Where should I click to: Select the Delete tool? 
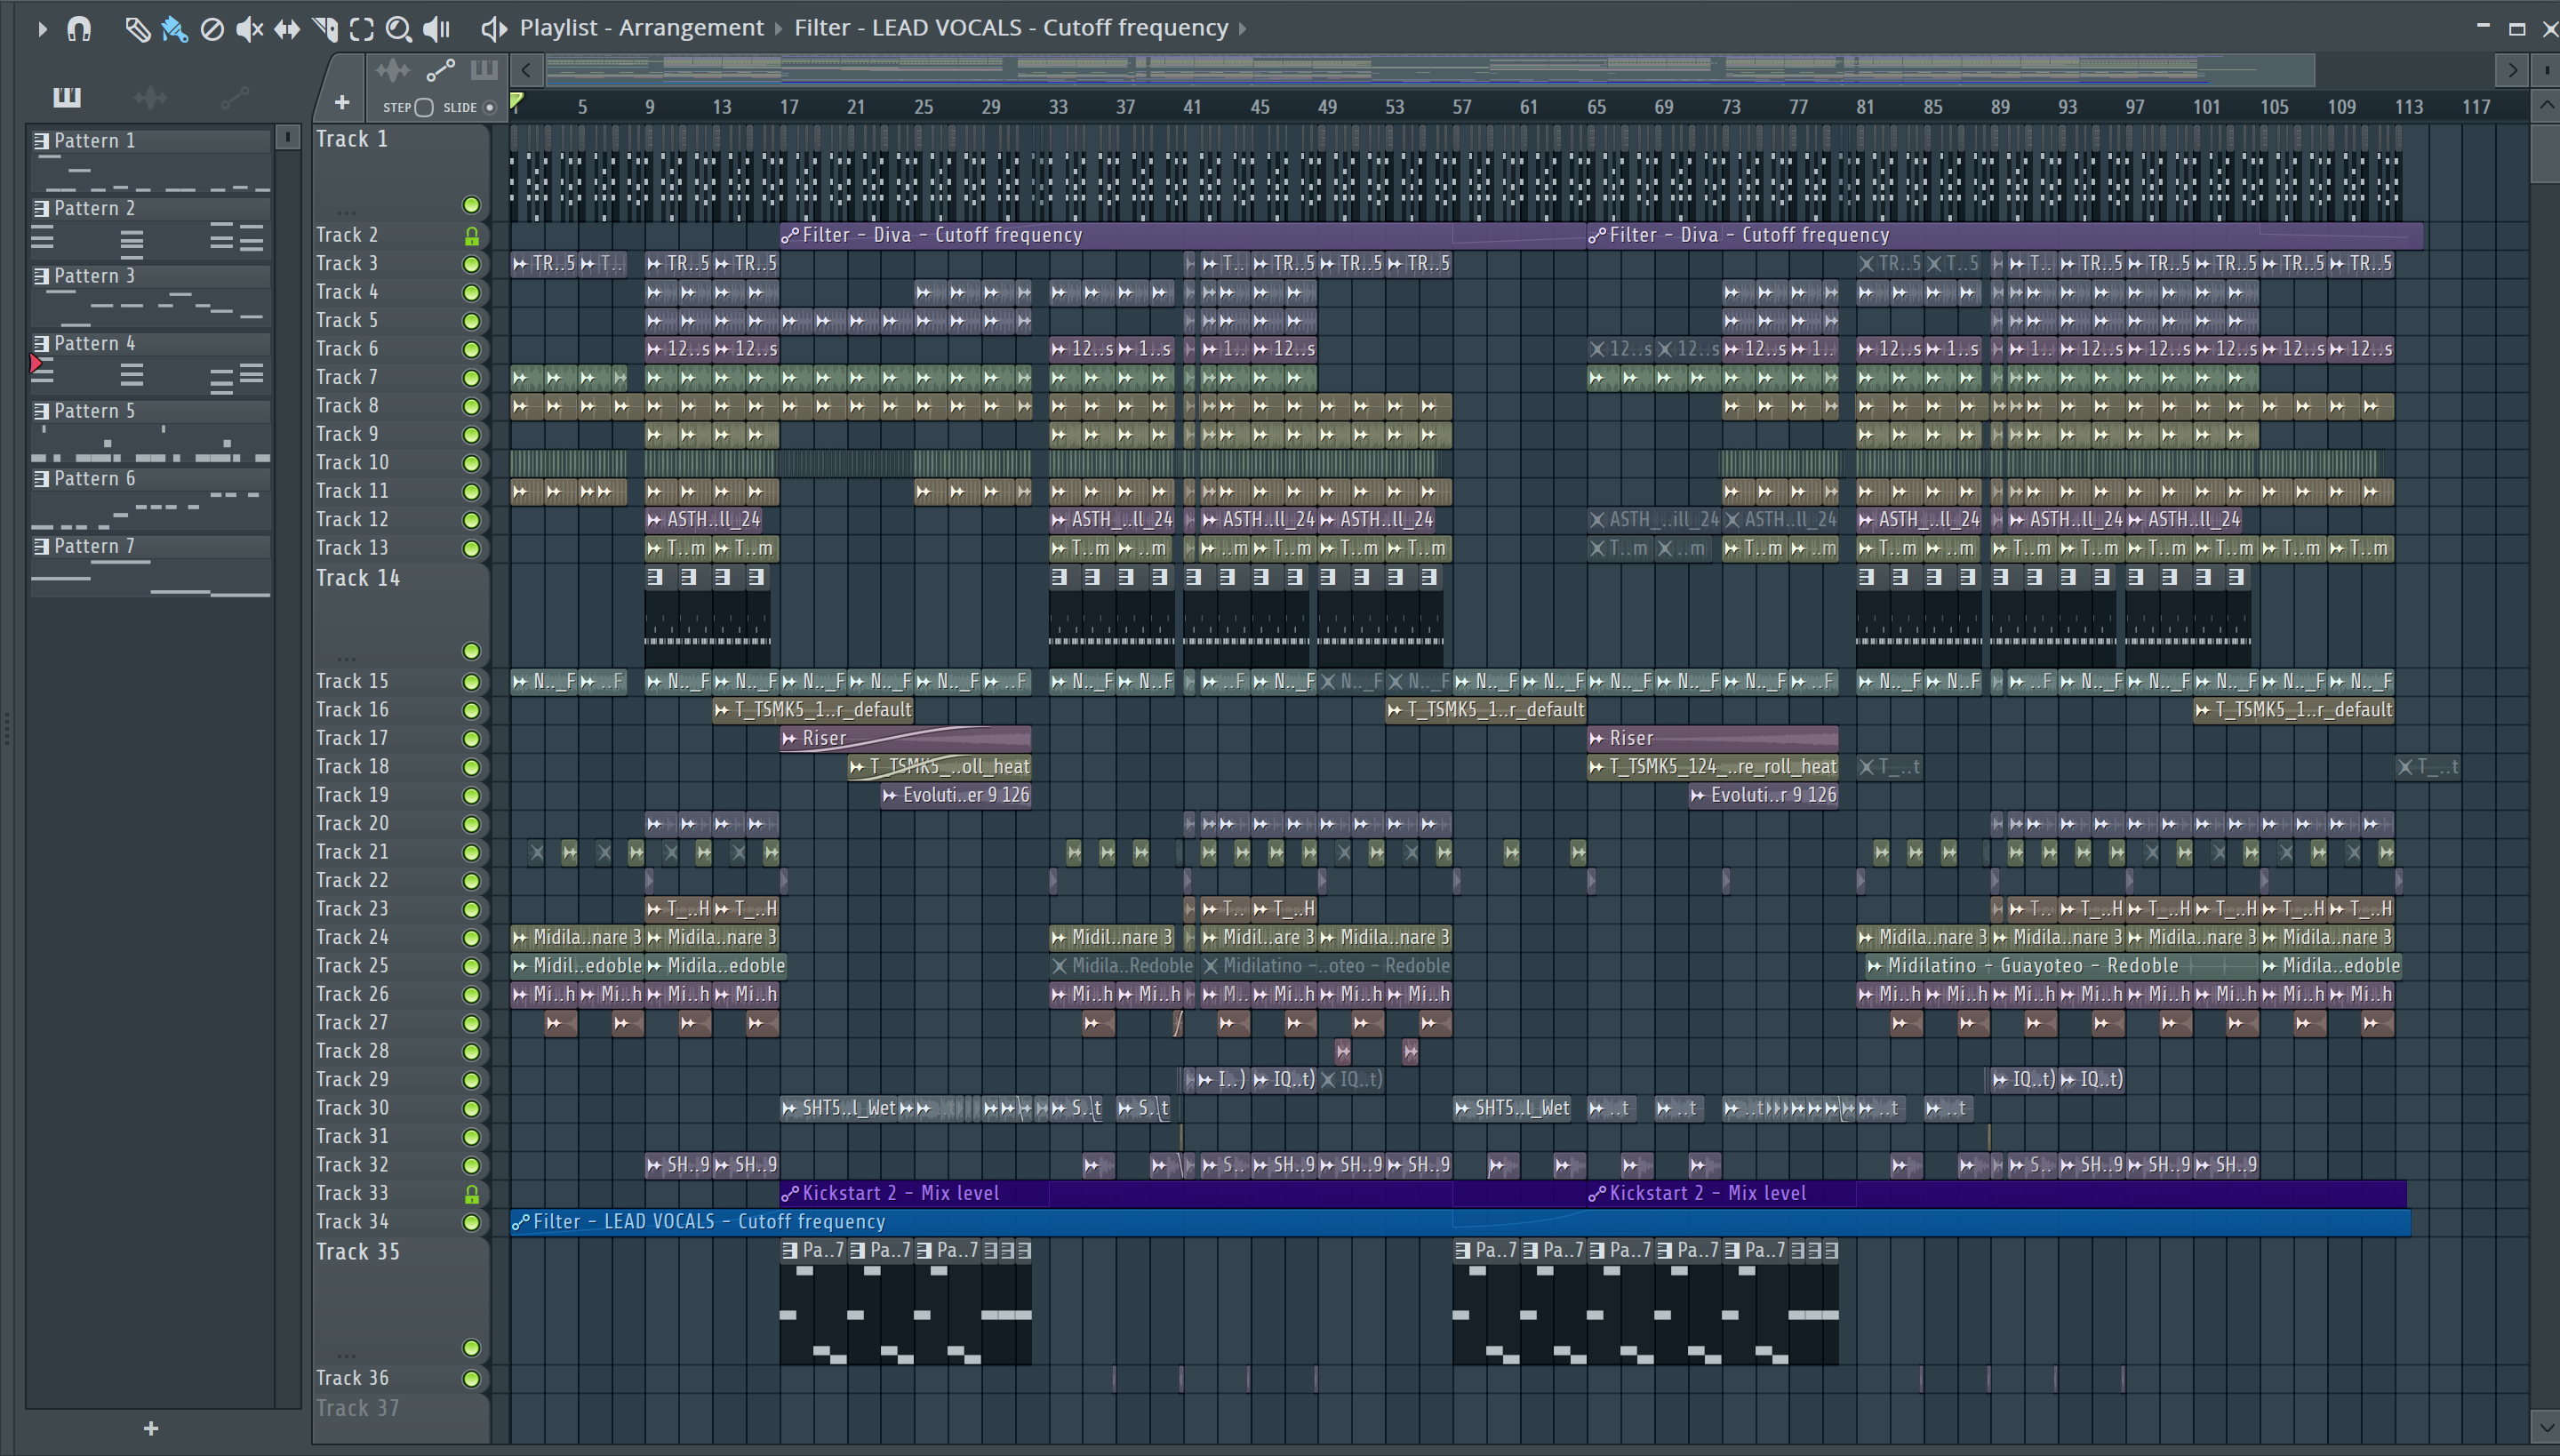(212, 29)
